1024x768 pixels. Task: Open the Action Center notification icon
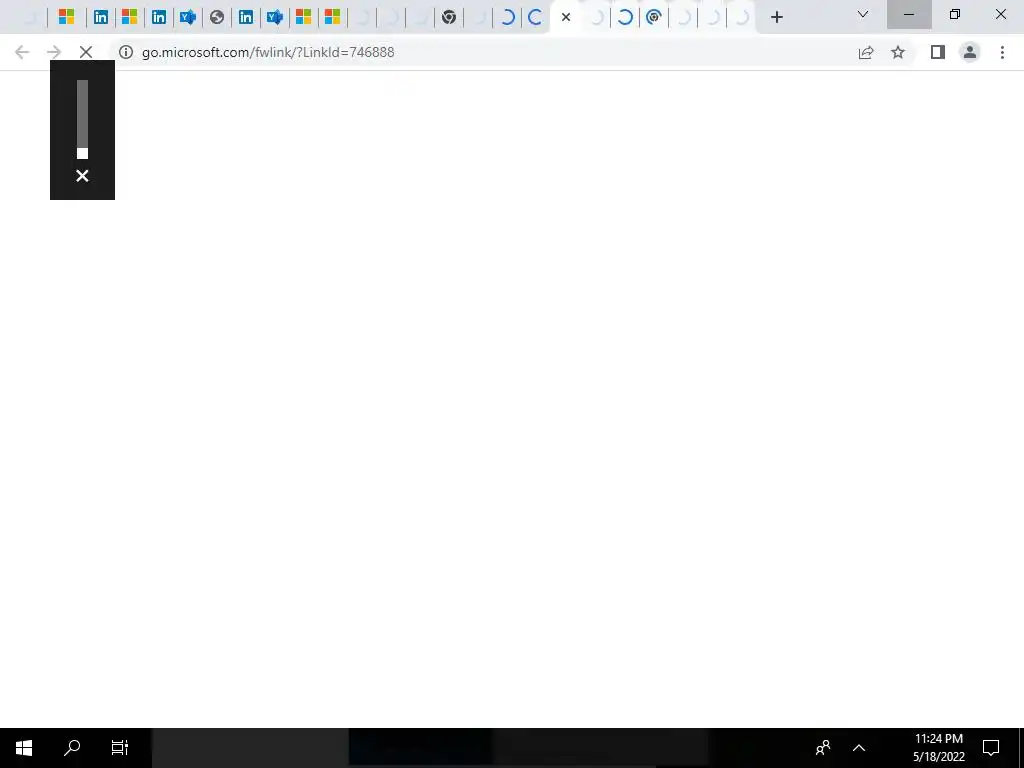tap(991, 748)
